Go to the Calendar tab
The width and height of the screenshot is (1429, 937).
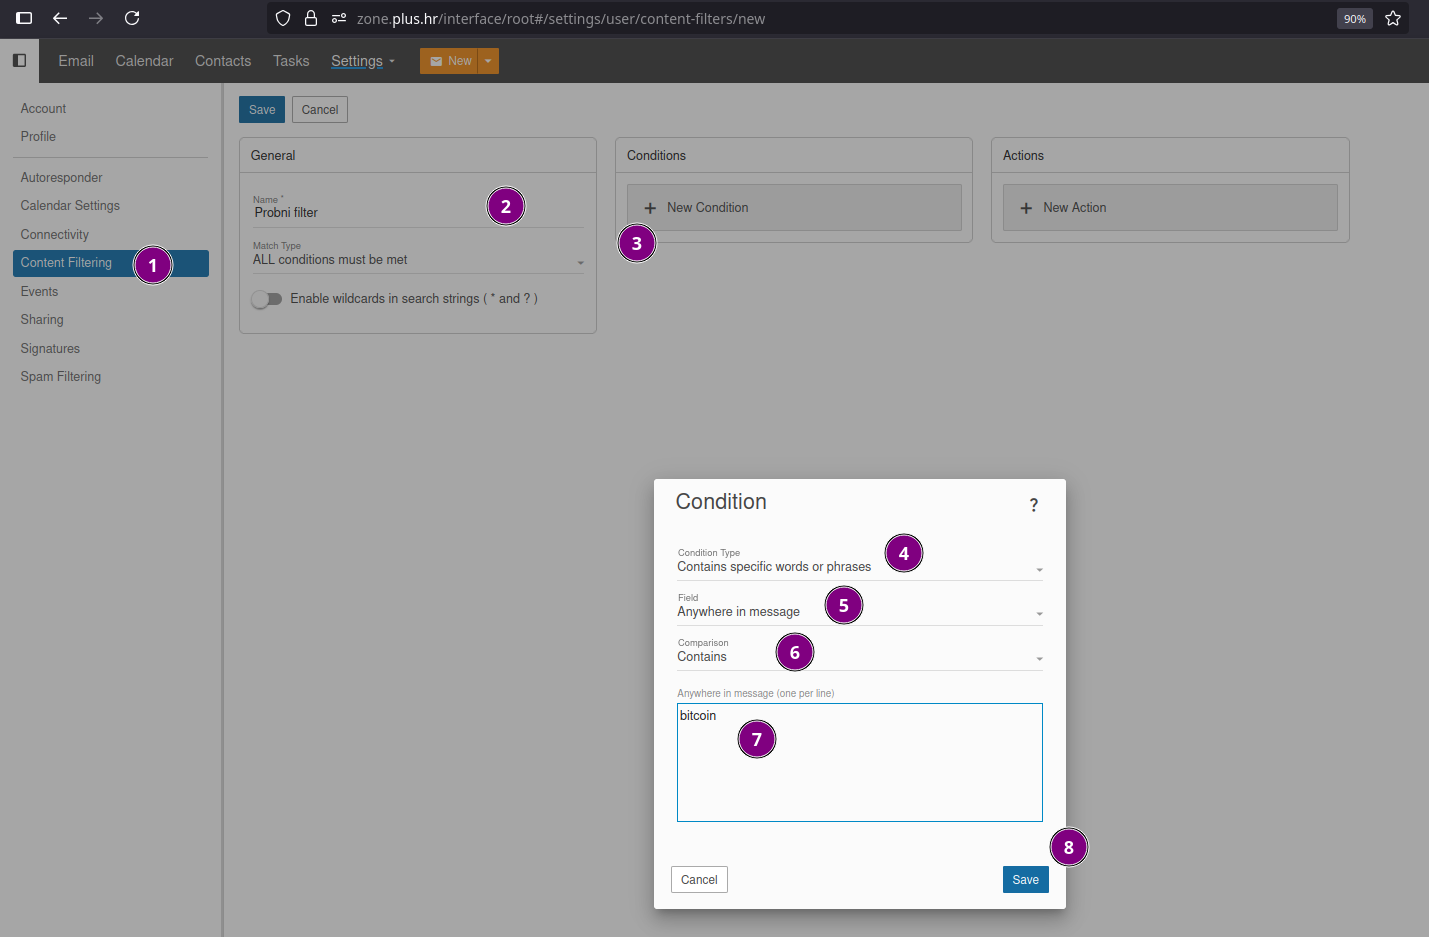coord(144,61)
